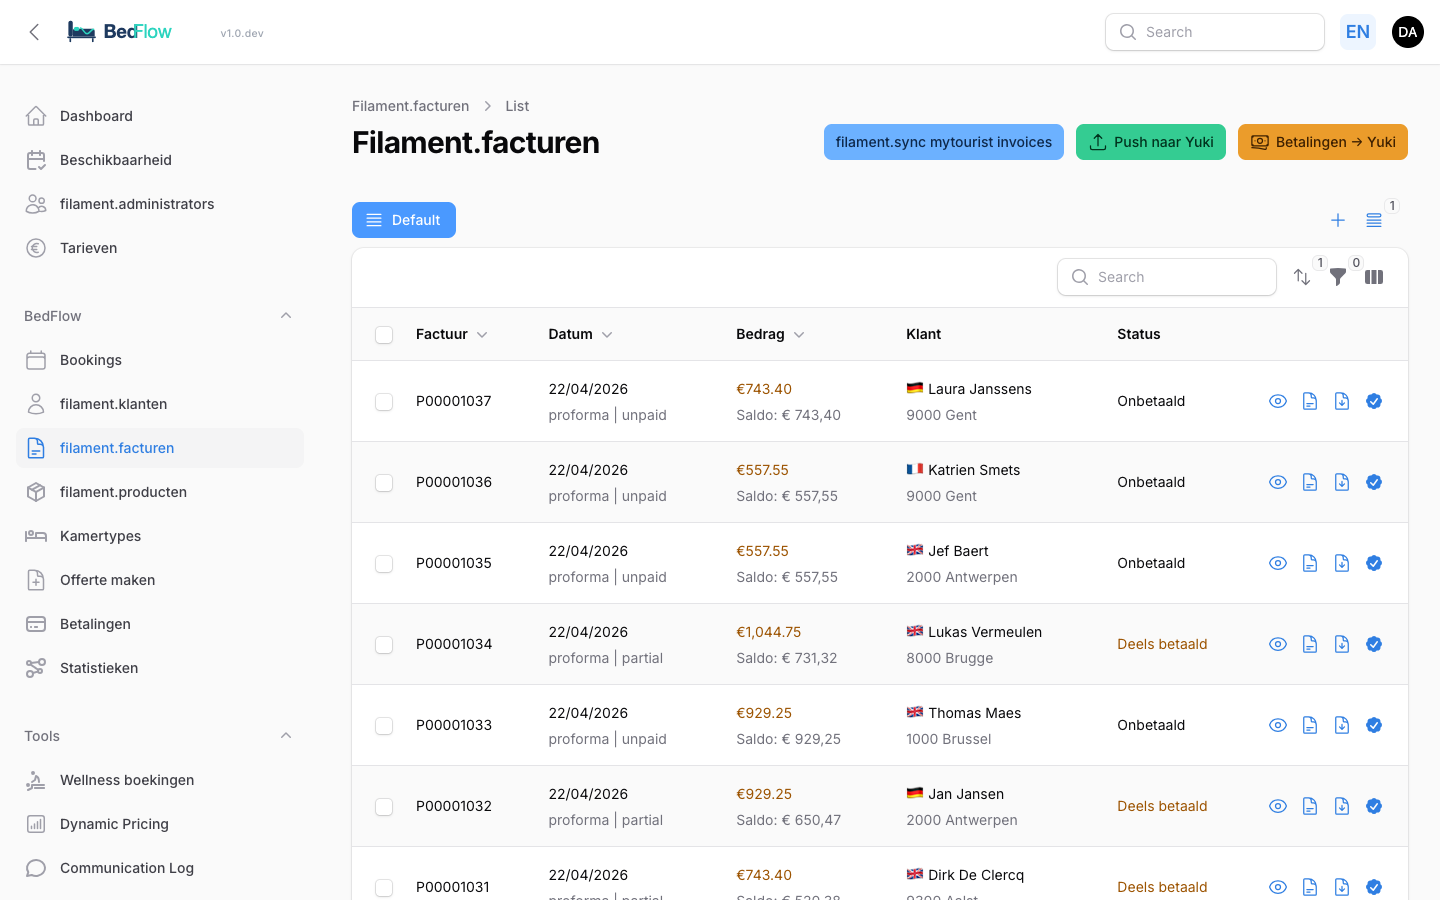Switch language with the EN button
Viewport: 1440px width, 900px height.
point(1358,32)
